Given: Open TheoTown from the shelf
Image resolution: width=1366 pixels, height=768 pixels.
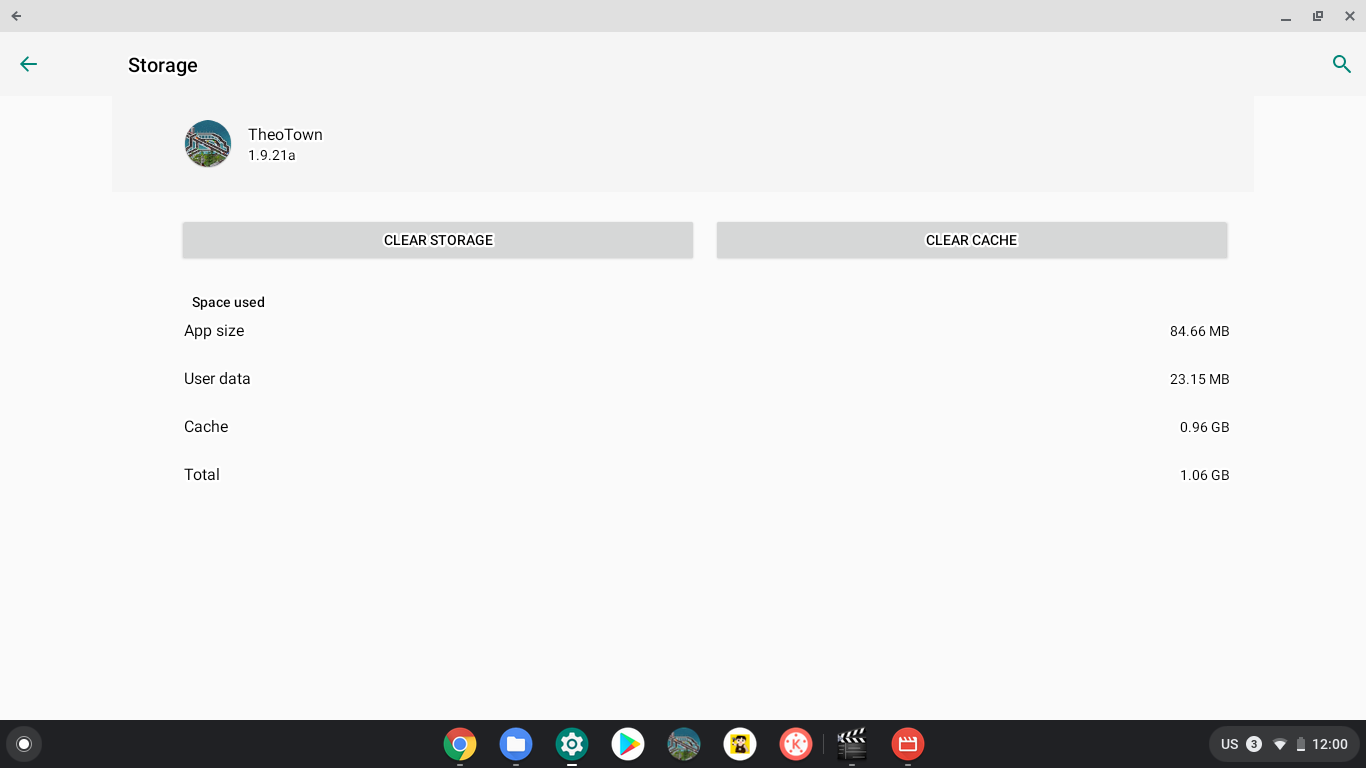Looking at the screenshot, I should (684, 744).
